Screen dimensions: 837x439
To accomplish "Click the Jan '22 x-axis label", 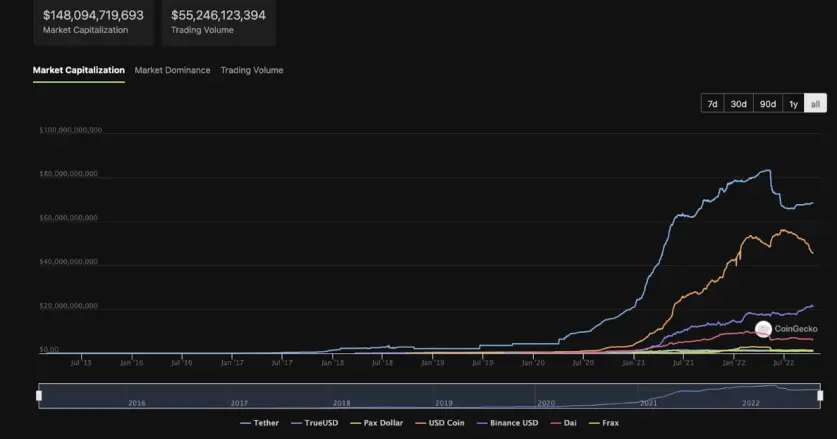I will pyautogui.click(x=733, y=363).
